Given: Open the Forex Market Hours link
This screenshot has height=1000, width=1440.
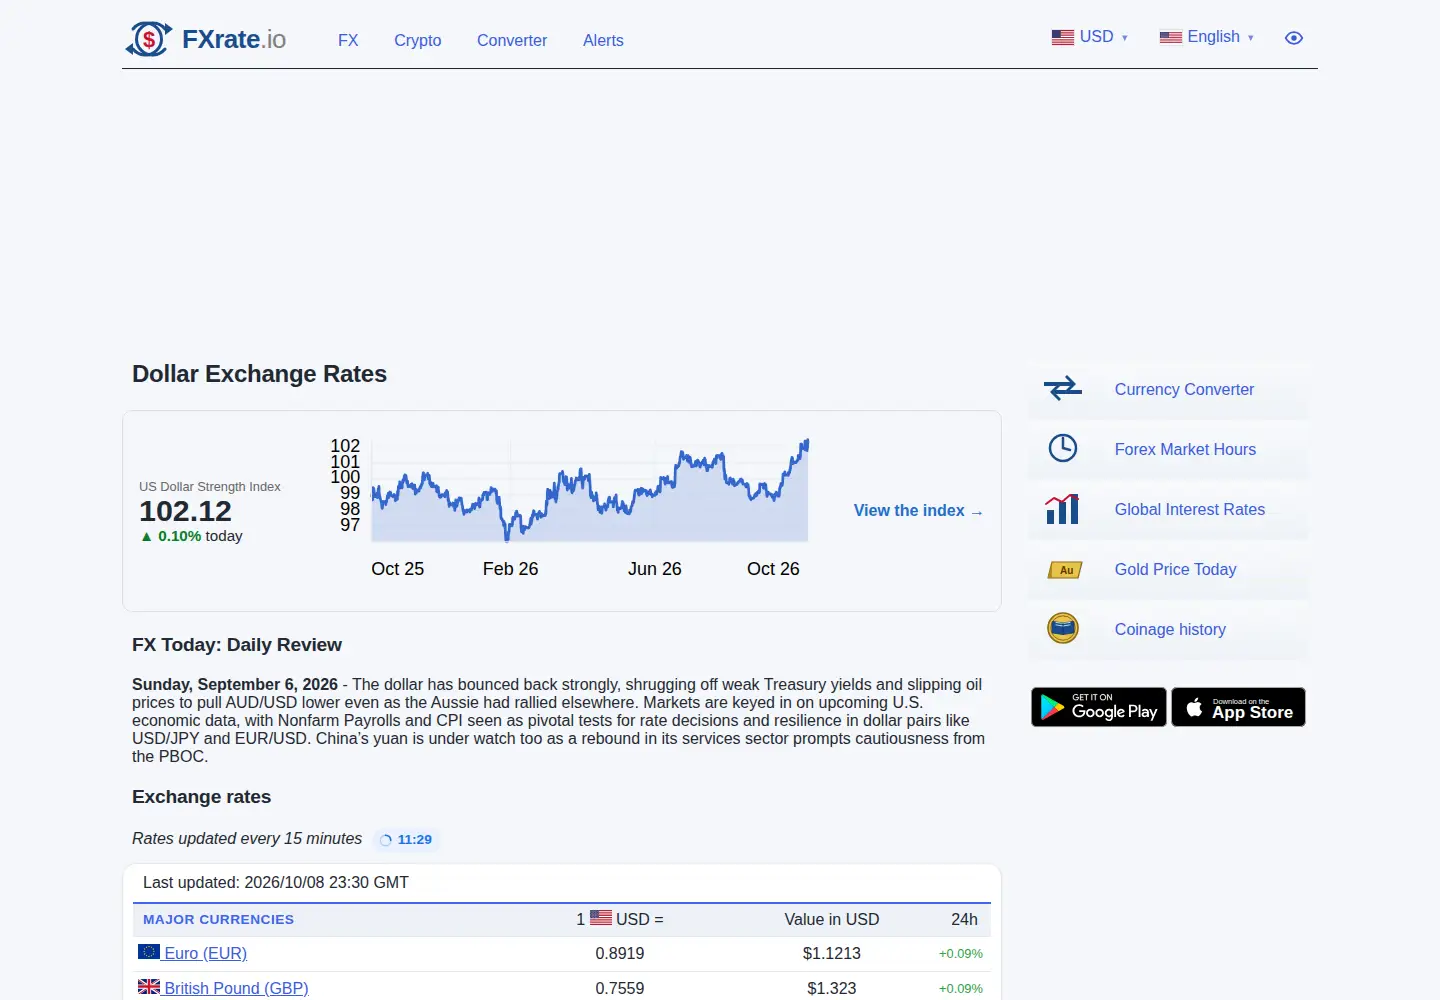Looking at the screenshot, I should pos(1185,449).
